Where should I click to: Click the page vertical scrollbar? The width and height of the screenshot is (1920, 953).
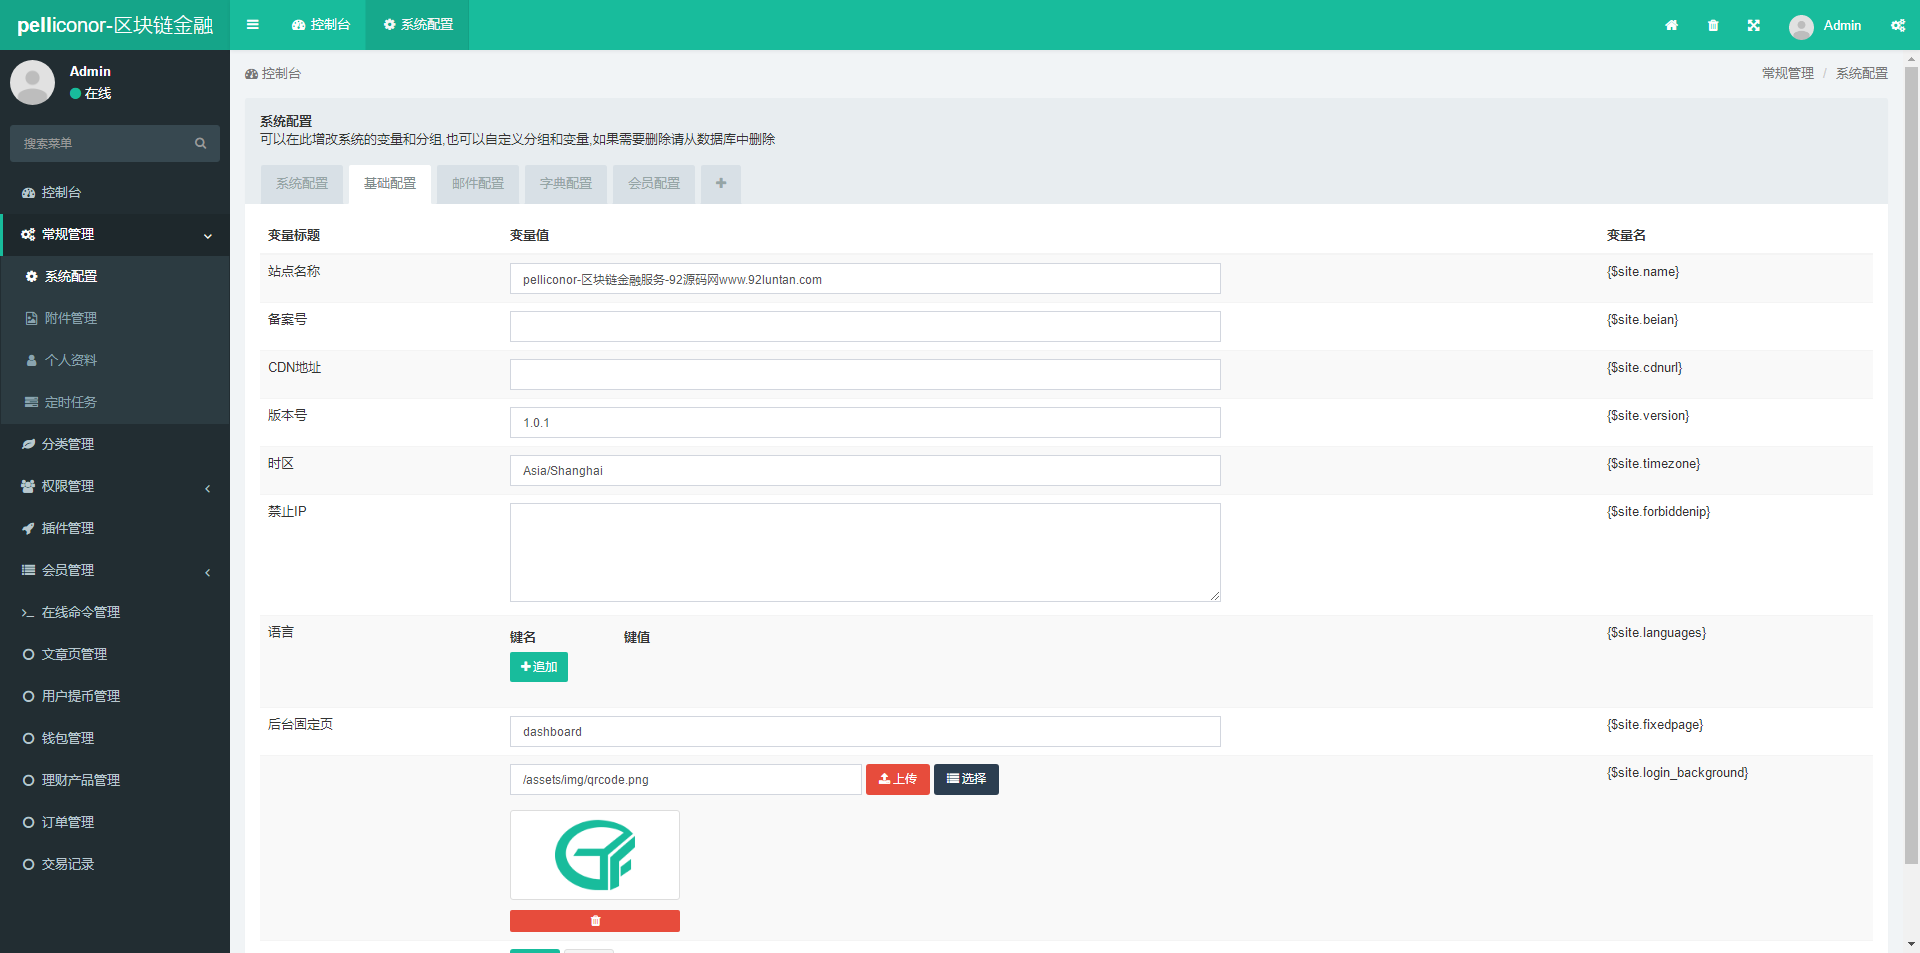1911,465
